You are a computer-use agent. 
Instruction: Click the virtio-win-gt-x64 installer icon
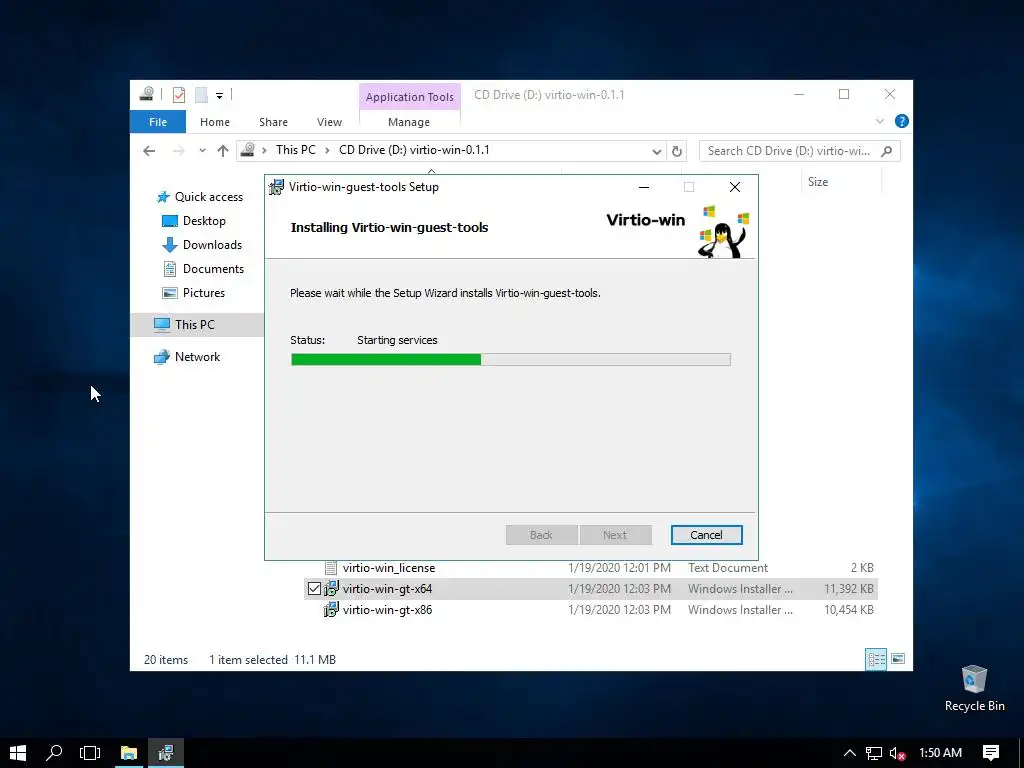(x=331, y=589)
